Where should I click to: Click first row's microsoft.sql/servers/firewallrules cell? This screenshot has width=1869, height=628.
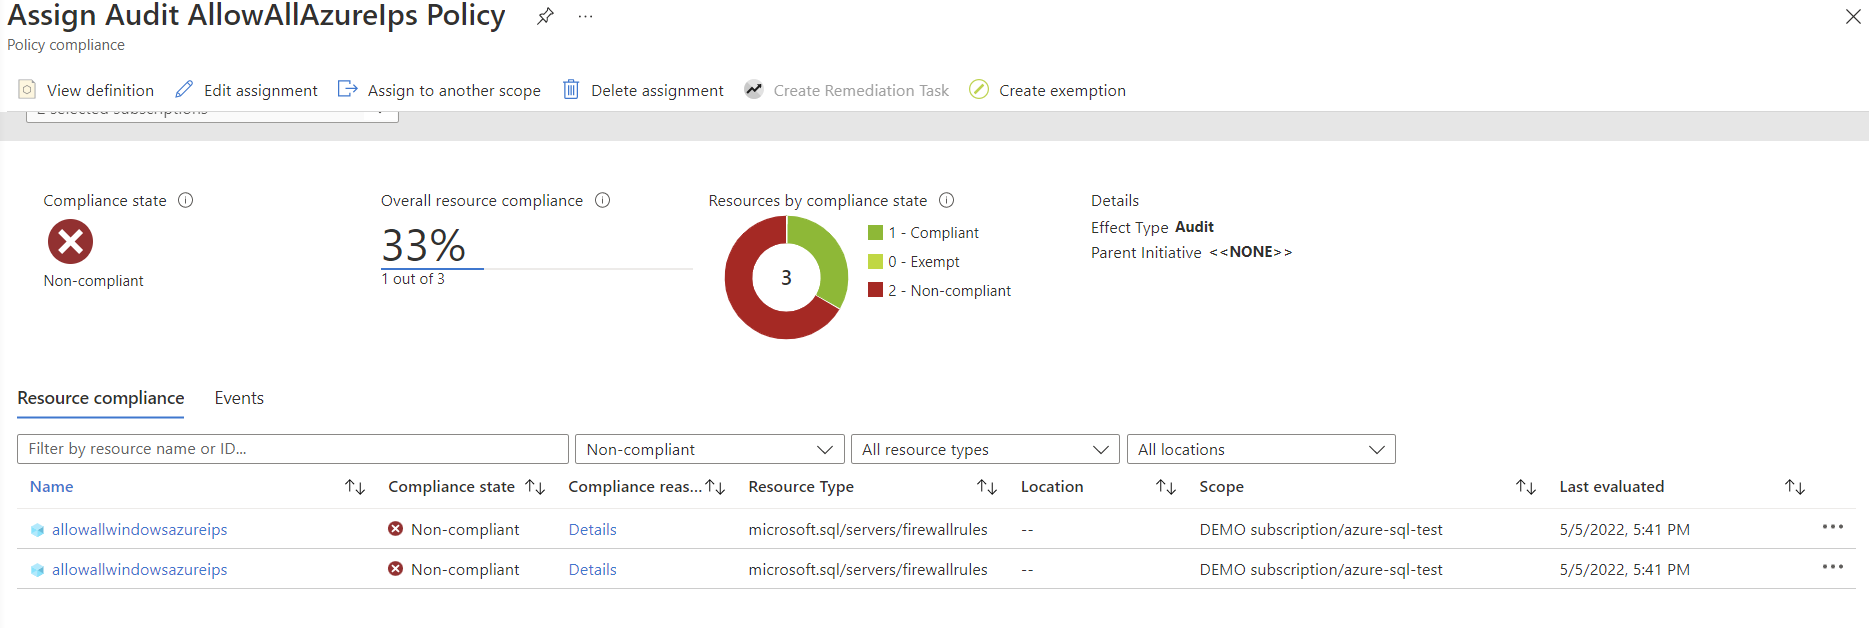pyautogui.click(x=868, y=530)
